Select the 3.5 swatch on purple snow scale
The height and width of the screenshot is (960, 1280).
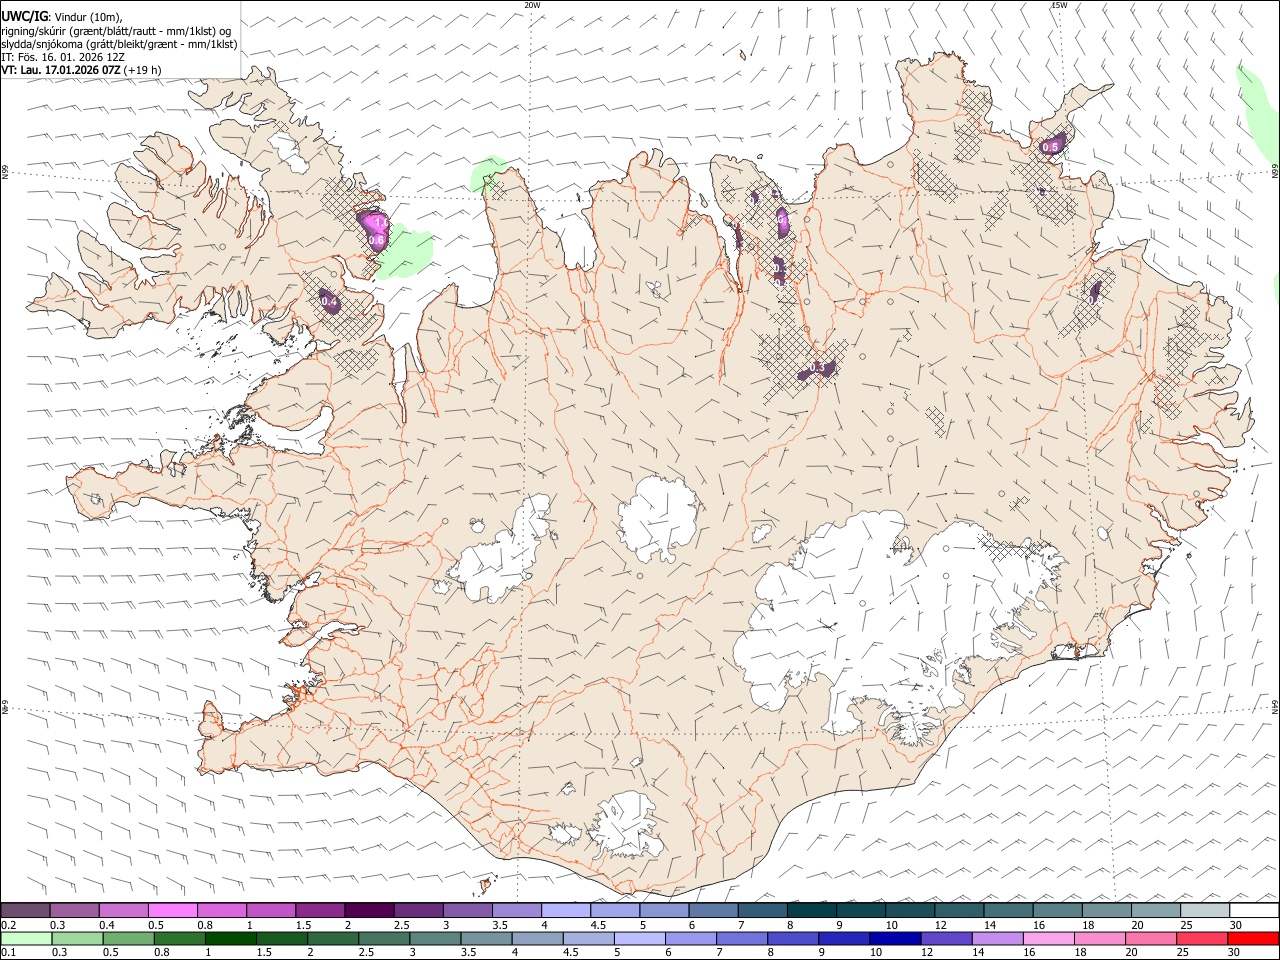(517, 910)
